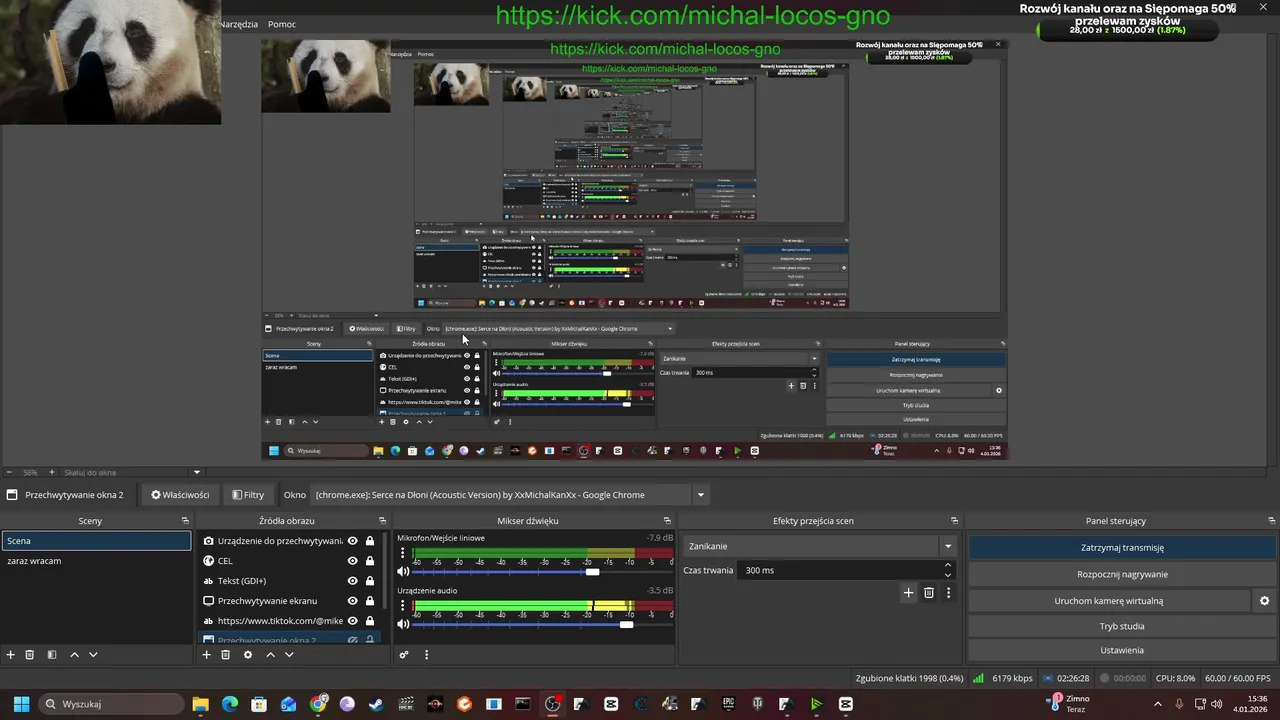Unlock the Tekst (GDI+) source
The height and width of the screenshot is (720, 1280).
click(x=370, y=581)
